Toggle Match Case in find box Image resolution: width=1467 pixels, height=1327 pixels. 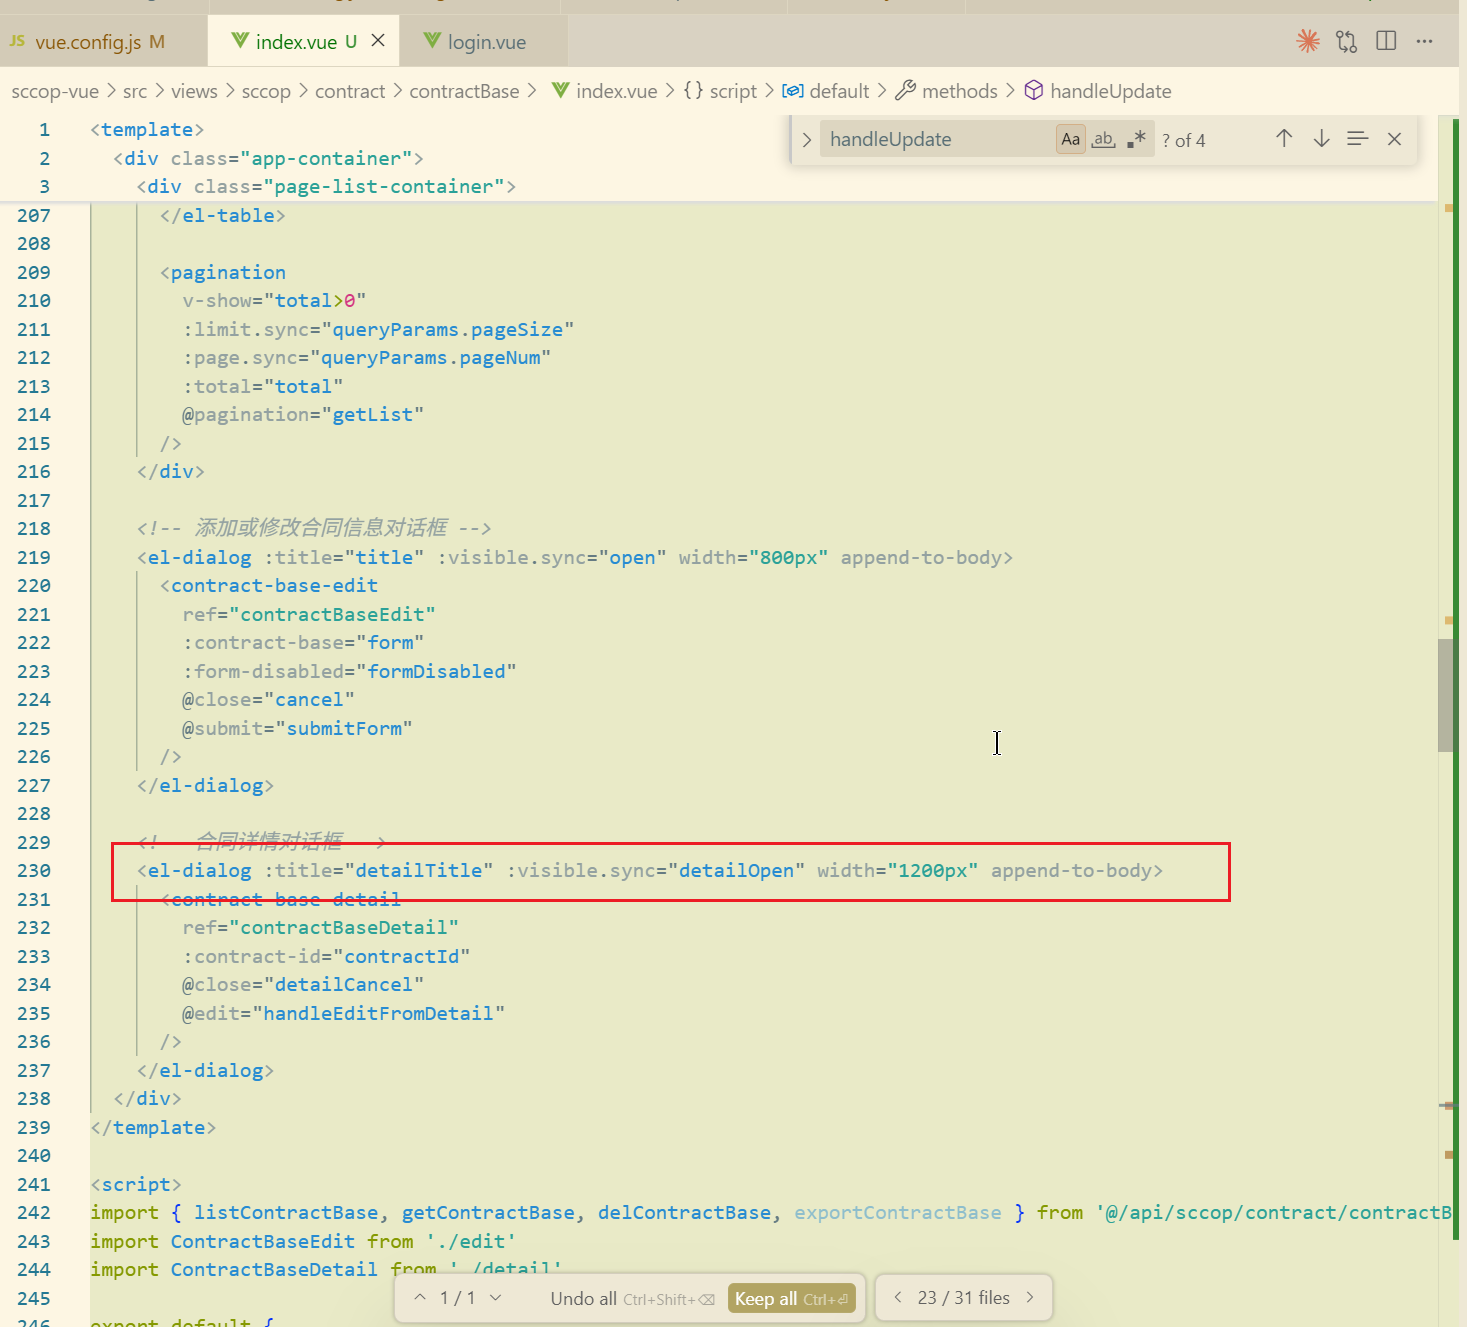pyautogui.click(x=1070, y=139)
